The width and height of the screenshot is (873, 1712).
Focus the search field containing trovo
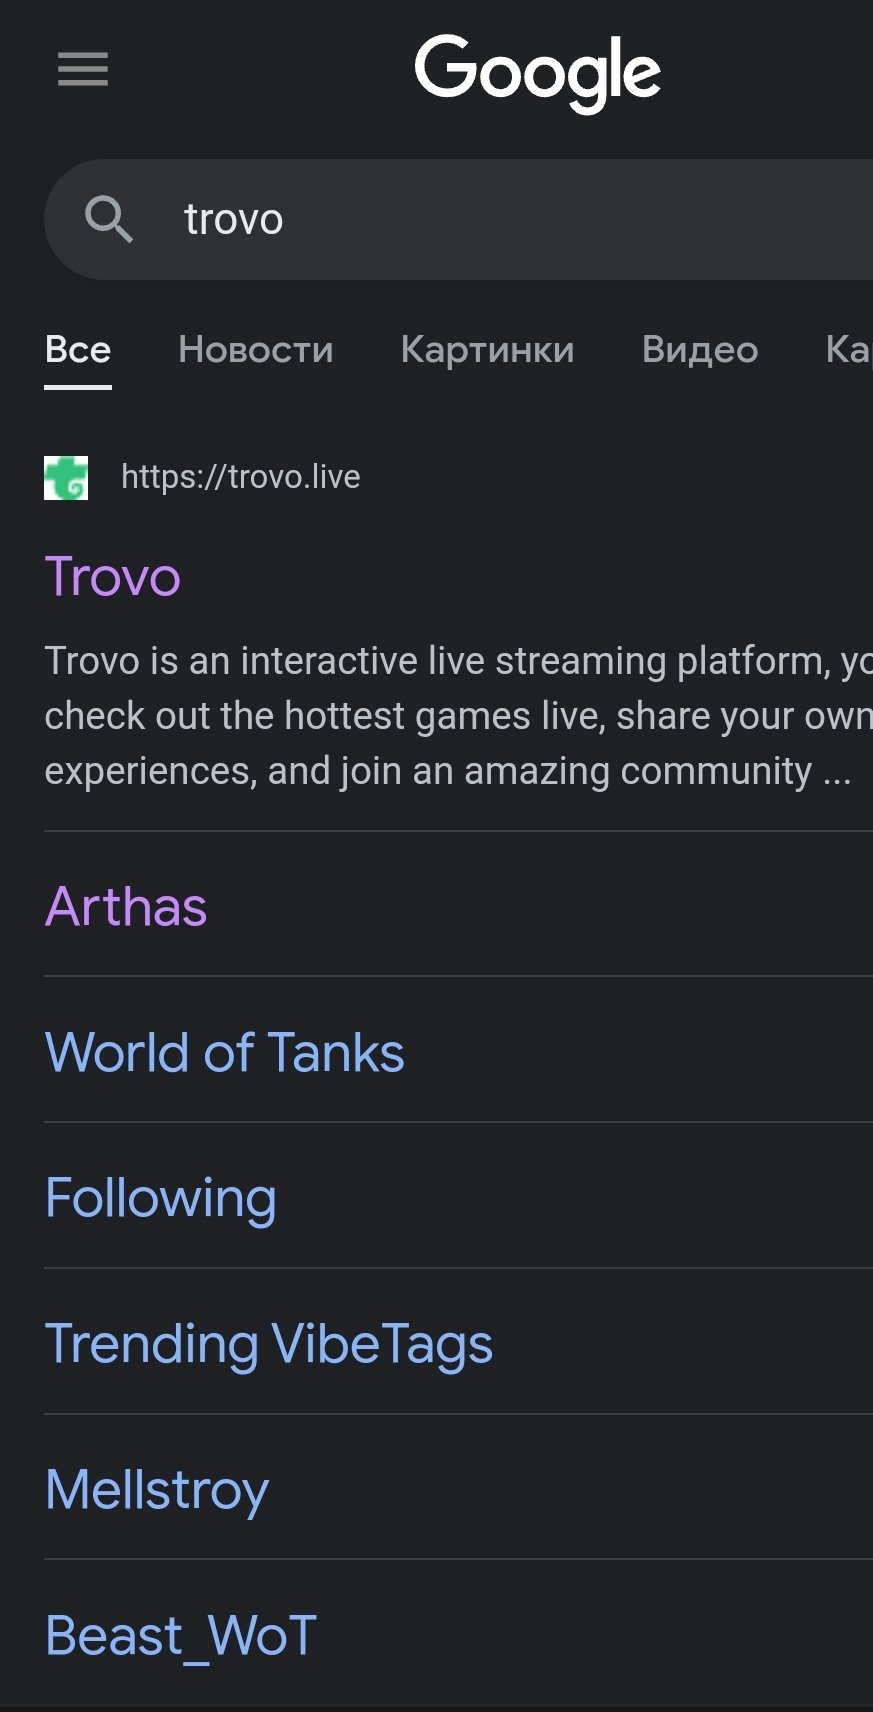500,219
